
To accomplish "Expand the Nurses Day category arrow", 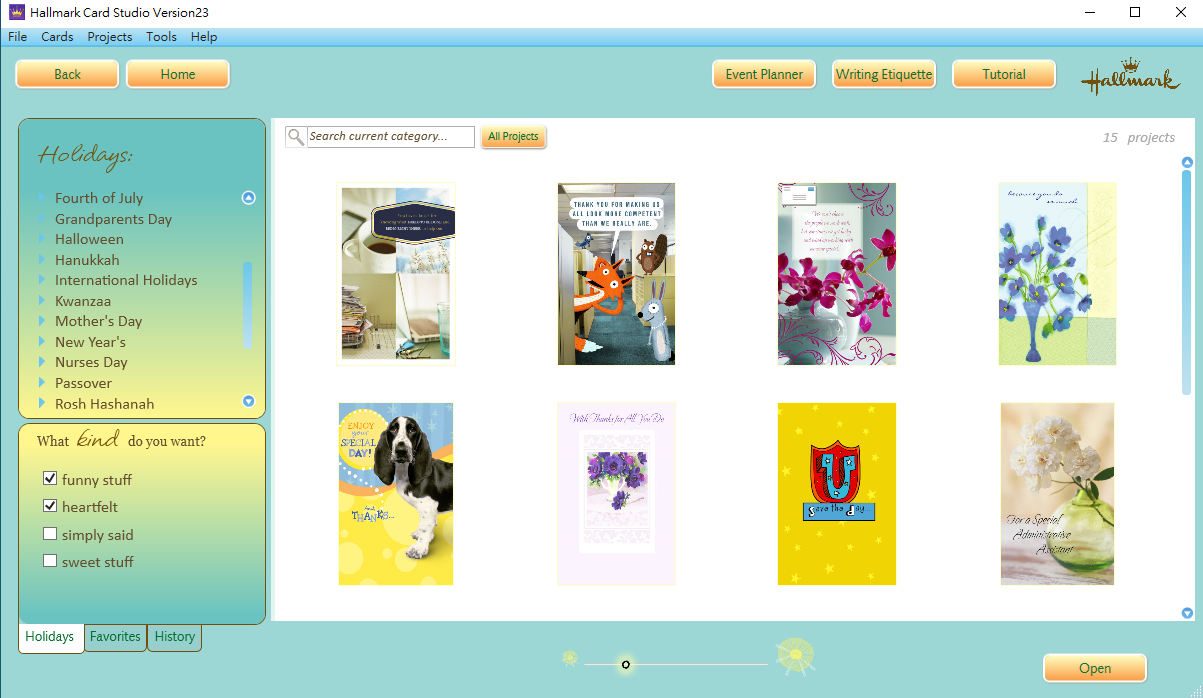I will (x=43, y=362).
